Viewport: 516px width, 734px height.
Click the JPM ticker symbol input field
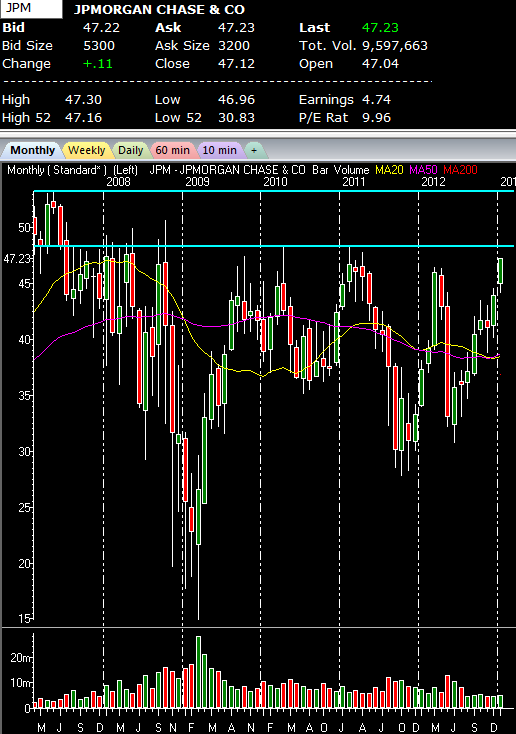31,8
